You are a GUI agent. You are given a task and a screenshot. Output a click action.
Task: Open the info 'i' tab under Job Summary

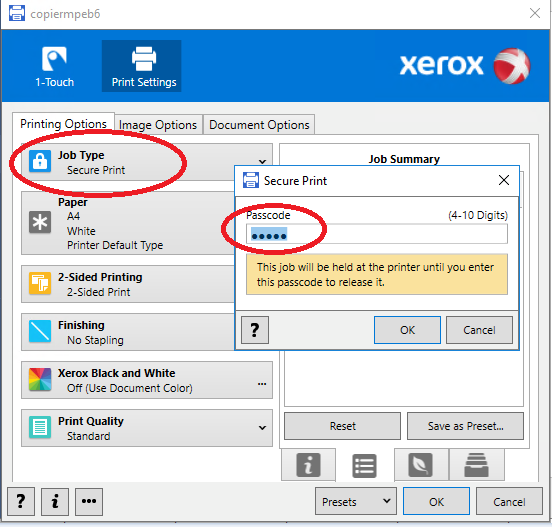pos(308,465)
